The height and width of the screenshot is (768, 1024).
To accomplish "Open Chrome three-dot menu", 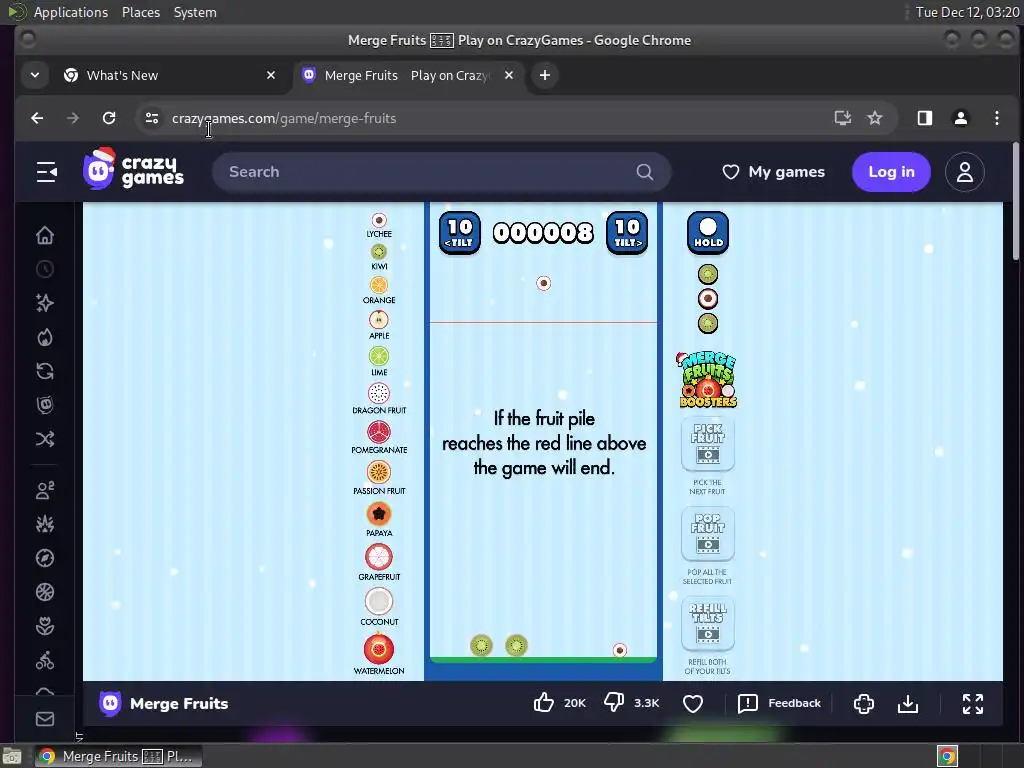I will [997, 118].
